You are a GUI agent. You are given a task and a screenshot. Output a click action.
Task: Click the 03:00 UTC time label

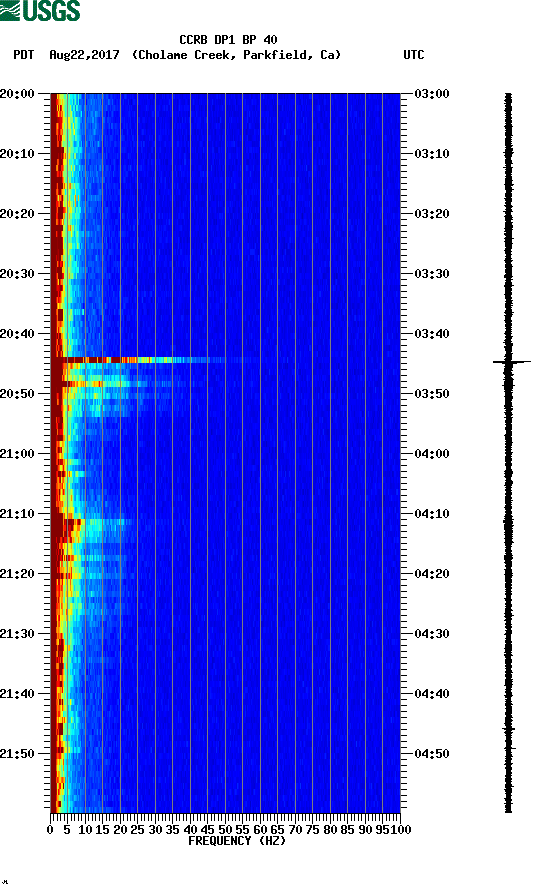[432, 93]
